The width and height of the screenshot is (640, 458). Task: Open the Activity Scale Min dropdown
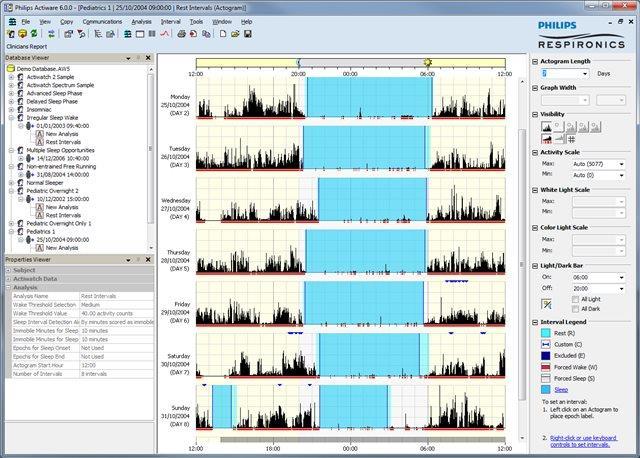click(x=621, y=176)
